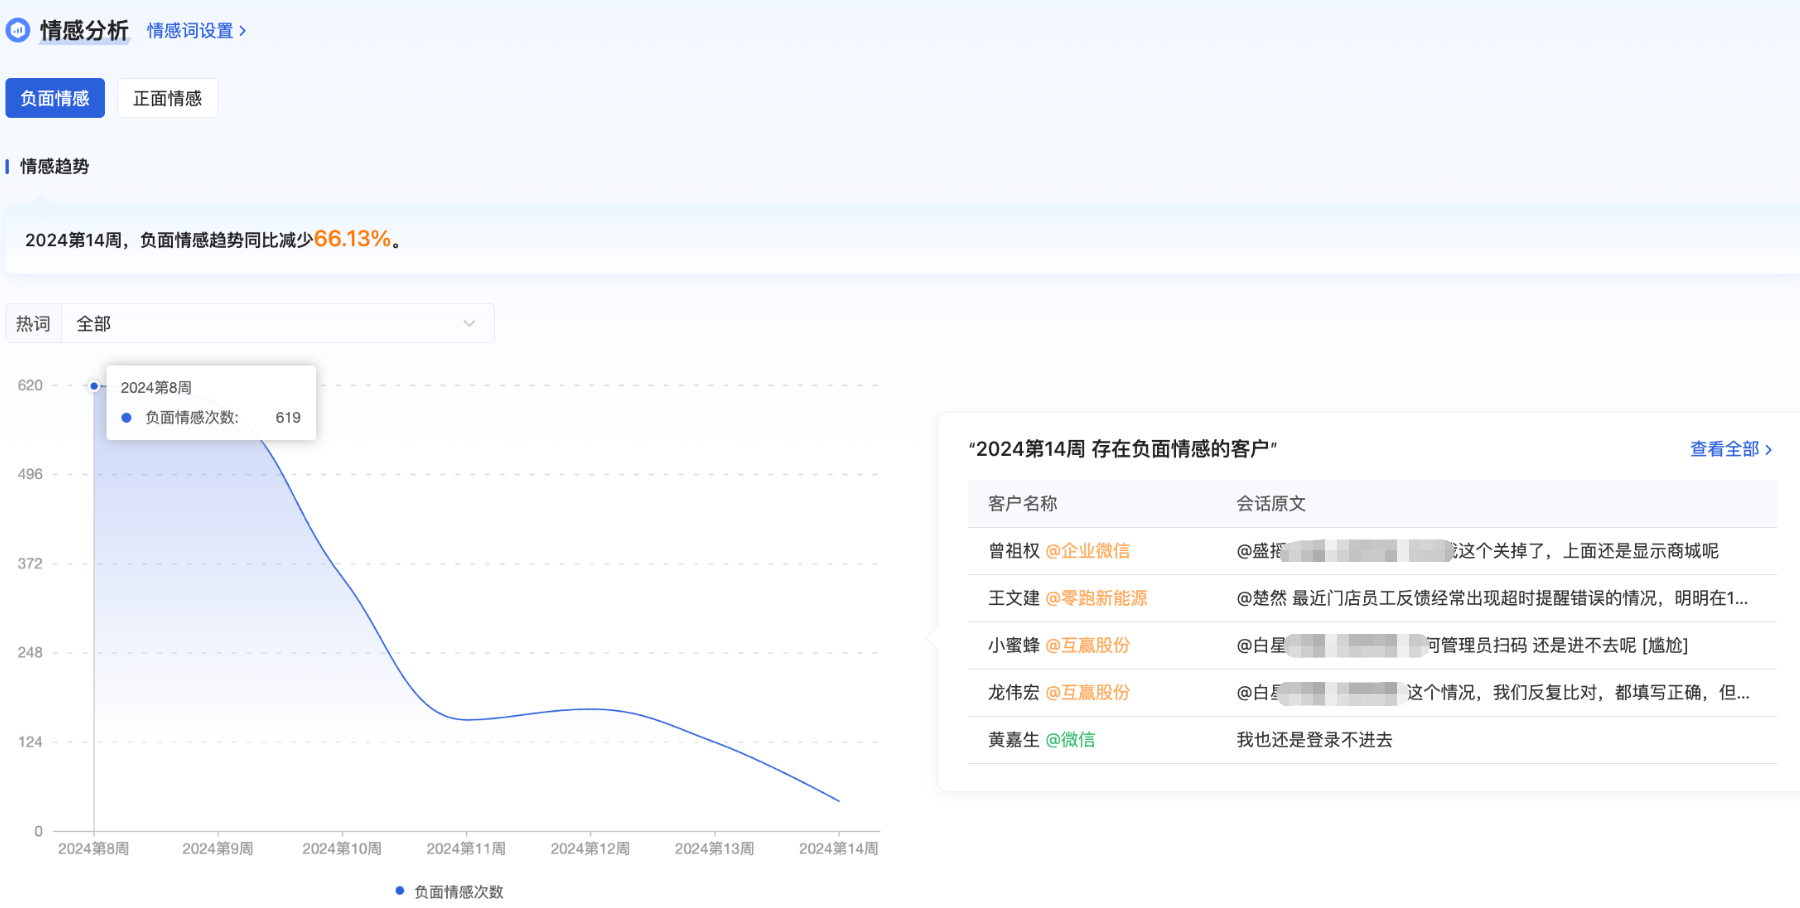Viewport: 1800px width, 908px height.
Task: Switch to 正面情感 tab
Action: 168,98
